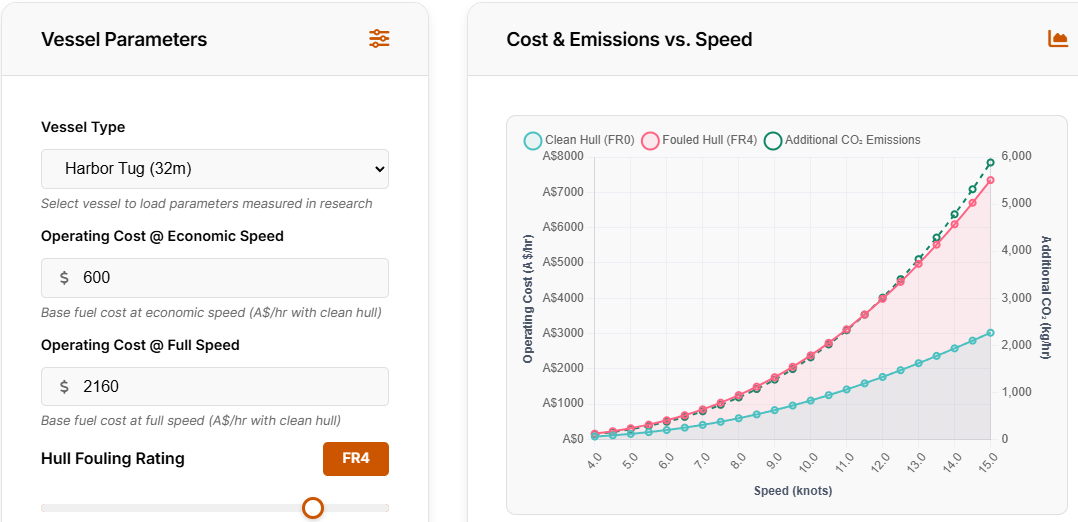Click the sliders icon in Vessel Parameters header
This screenshot has width=1078, height=522.
coord(379,39)
